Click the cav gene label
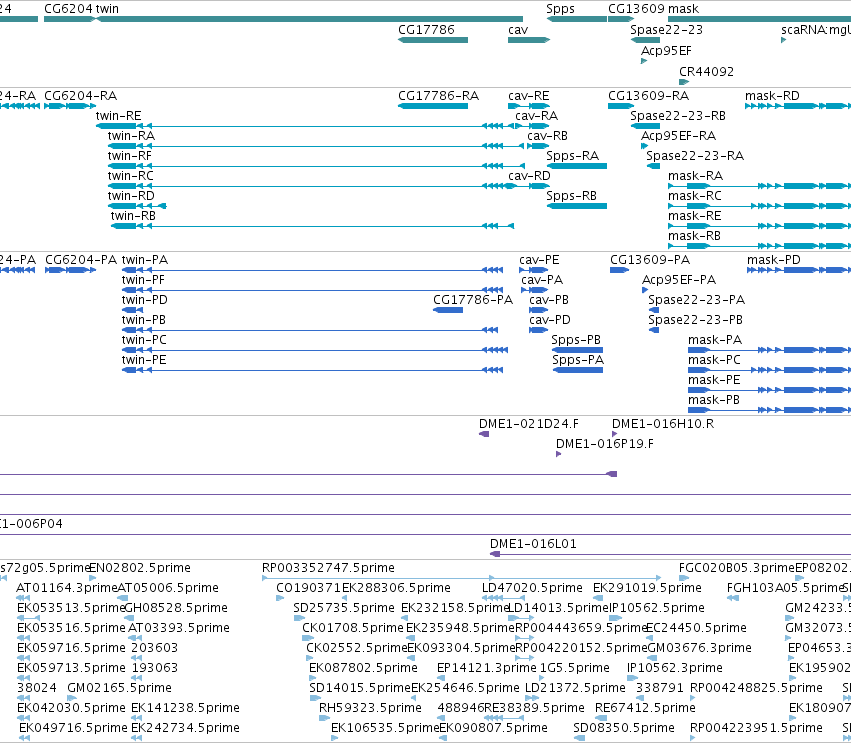Image resolution: width=851 pixels, height=743 pixels. pos(518,30)
